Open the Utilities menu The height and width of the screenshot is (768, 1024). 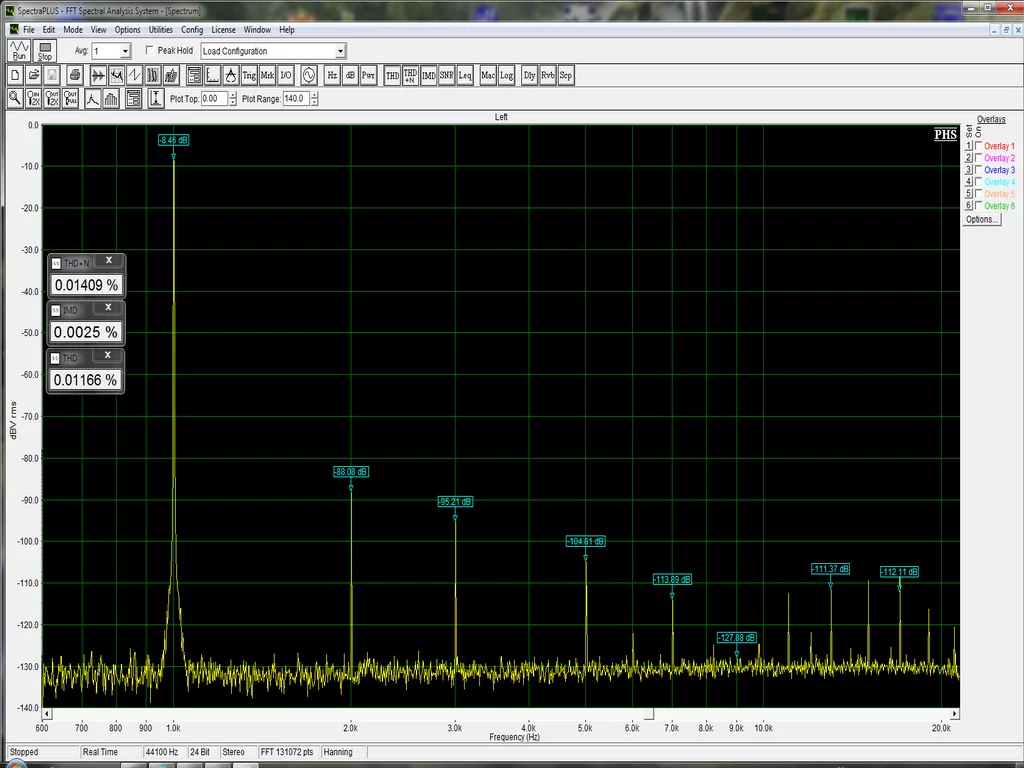point(160,30)
